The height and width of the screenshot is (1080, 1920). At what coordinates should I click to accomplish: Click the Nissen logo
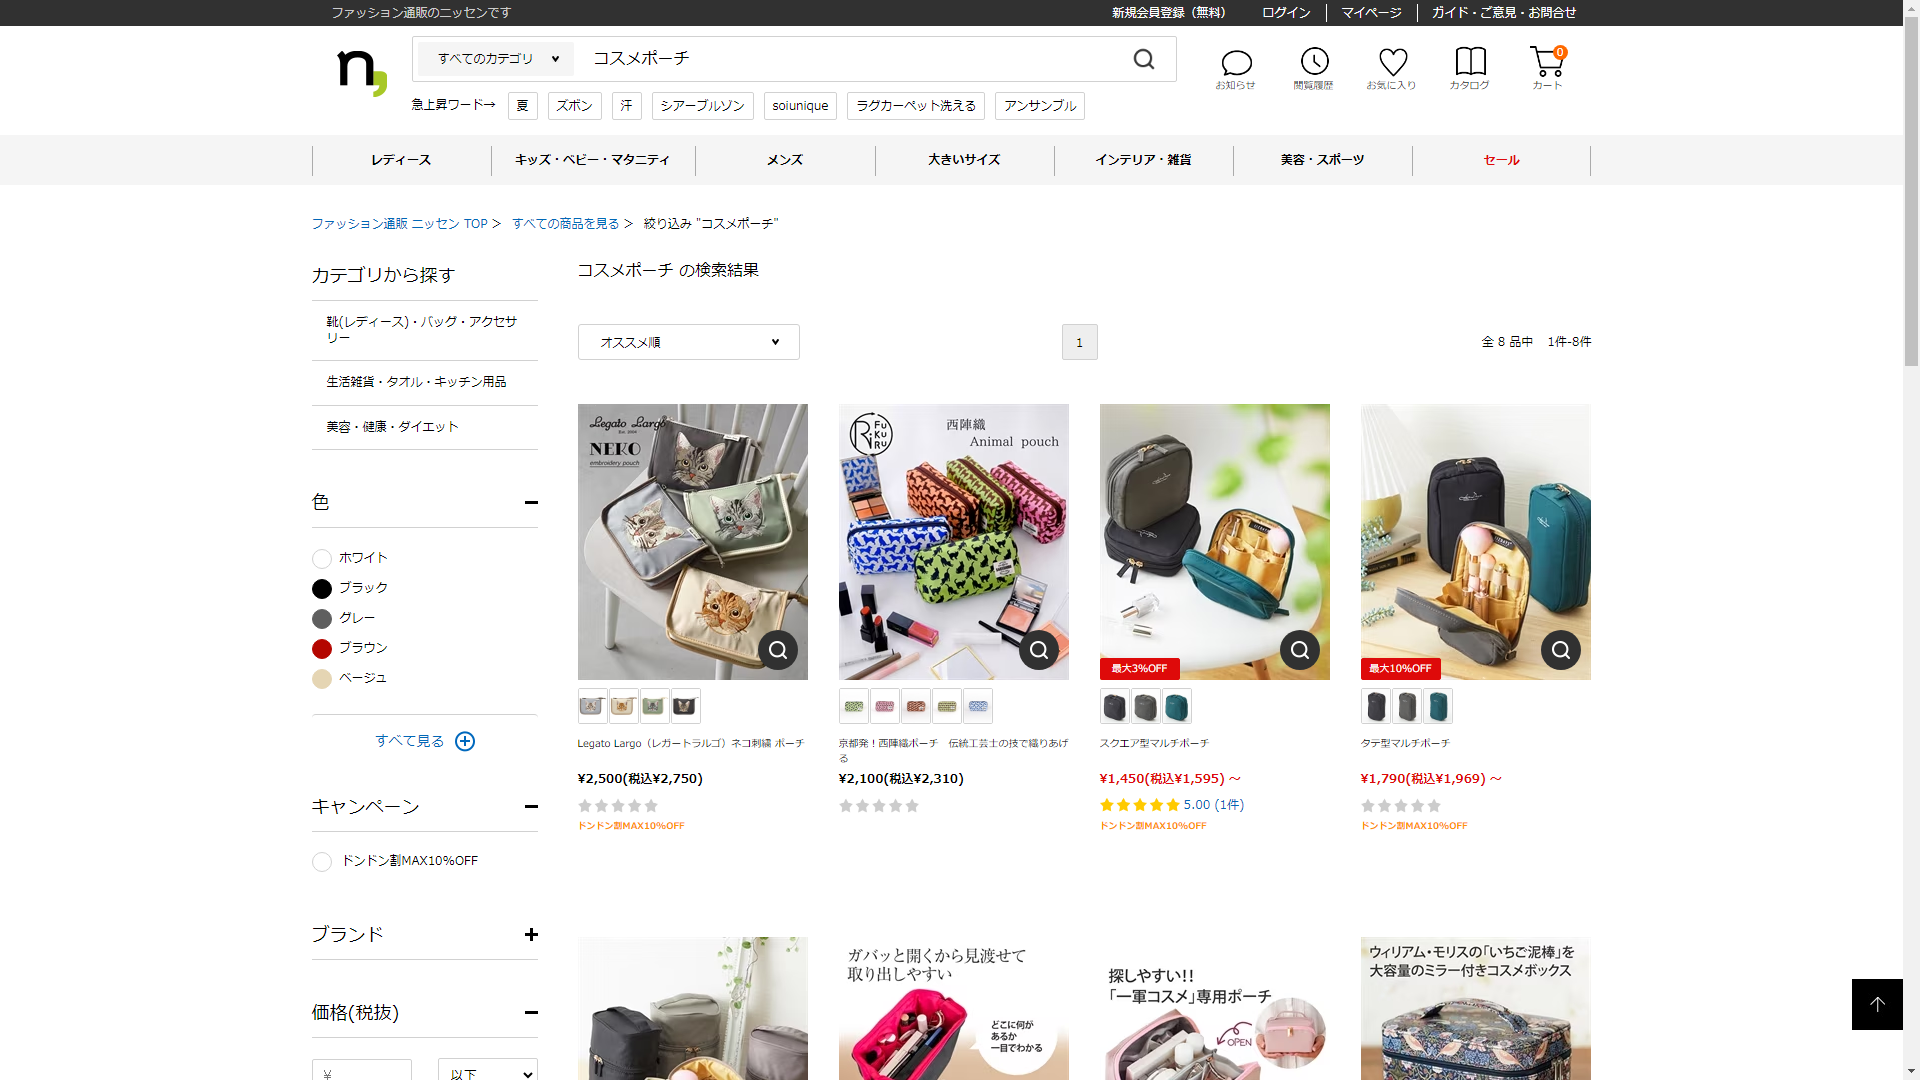(361, 72)
